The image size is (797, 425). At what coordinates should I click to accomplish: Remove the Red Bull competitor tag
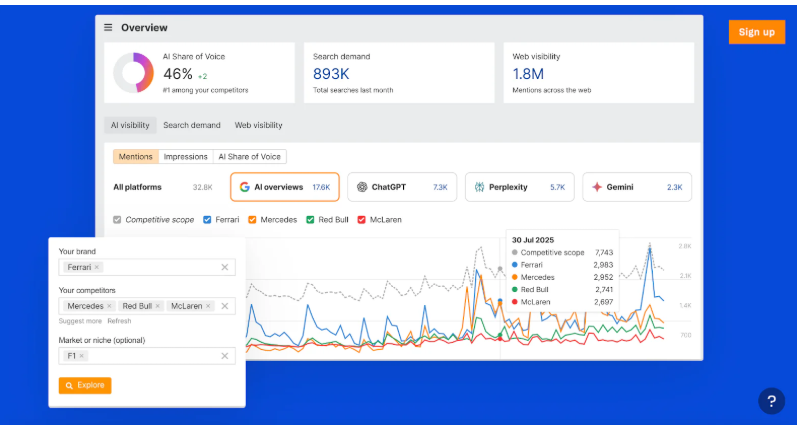pyautogui.click(x=157, y=306)
